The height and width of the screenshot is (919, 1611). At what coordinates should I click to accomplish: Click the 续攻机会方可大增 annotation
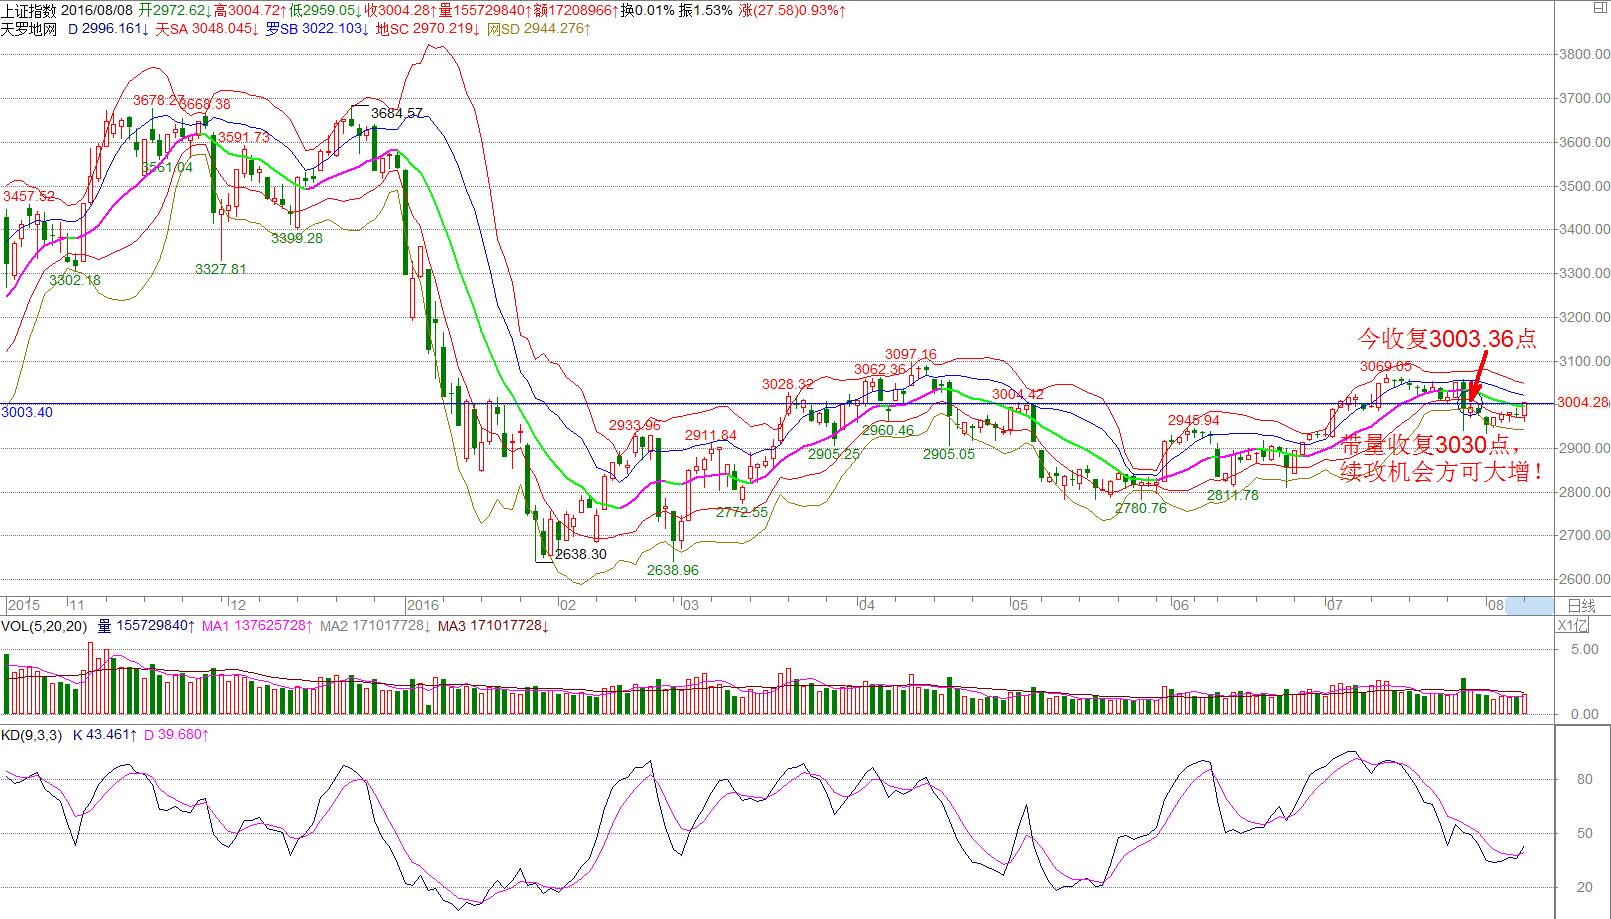1441,472
